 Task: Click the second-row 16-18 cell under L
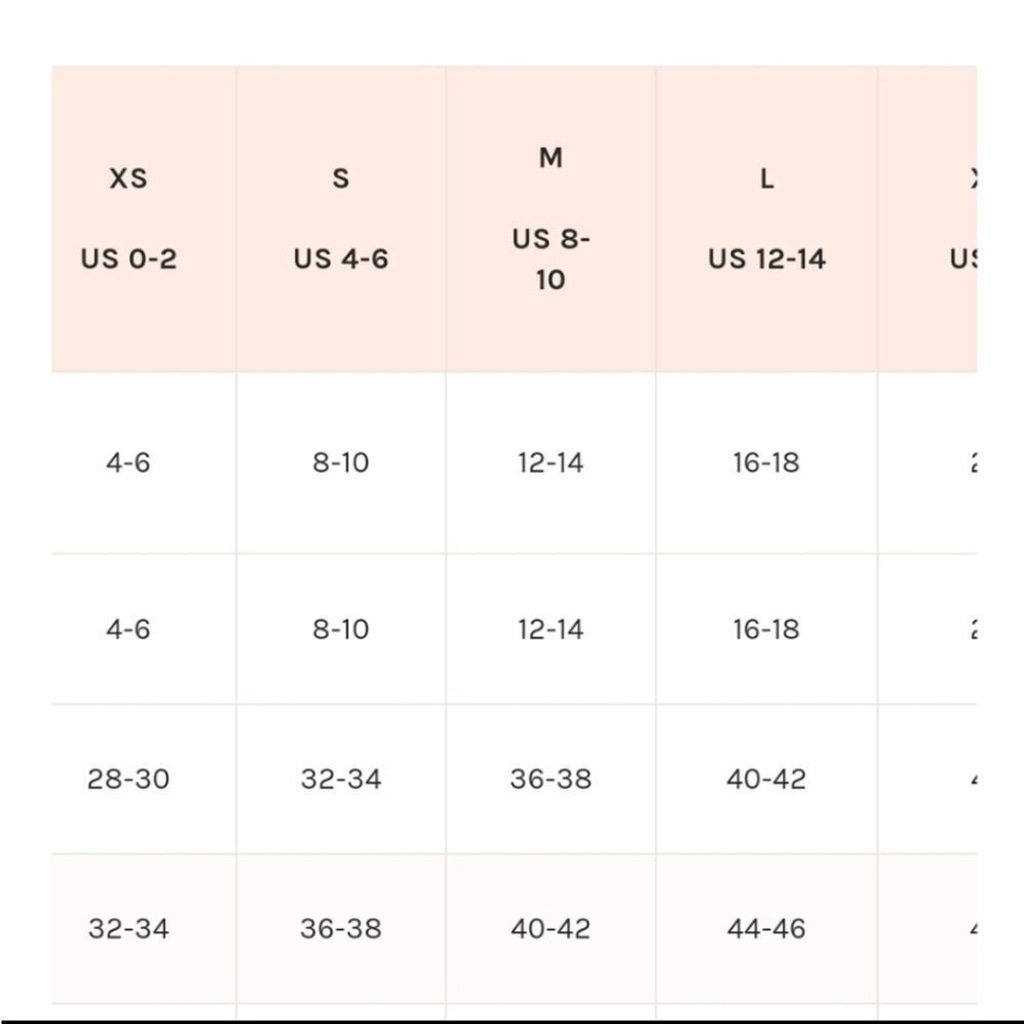pos(767,630)
